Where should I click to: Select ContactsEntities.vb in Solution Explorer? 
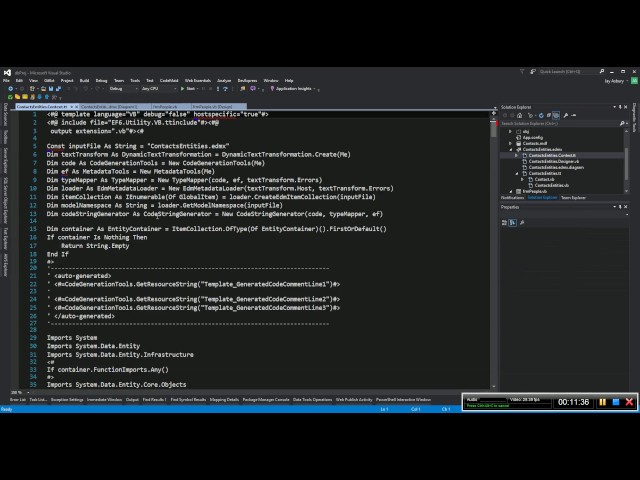551,185
